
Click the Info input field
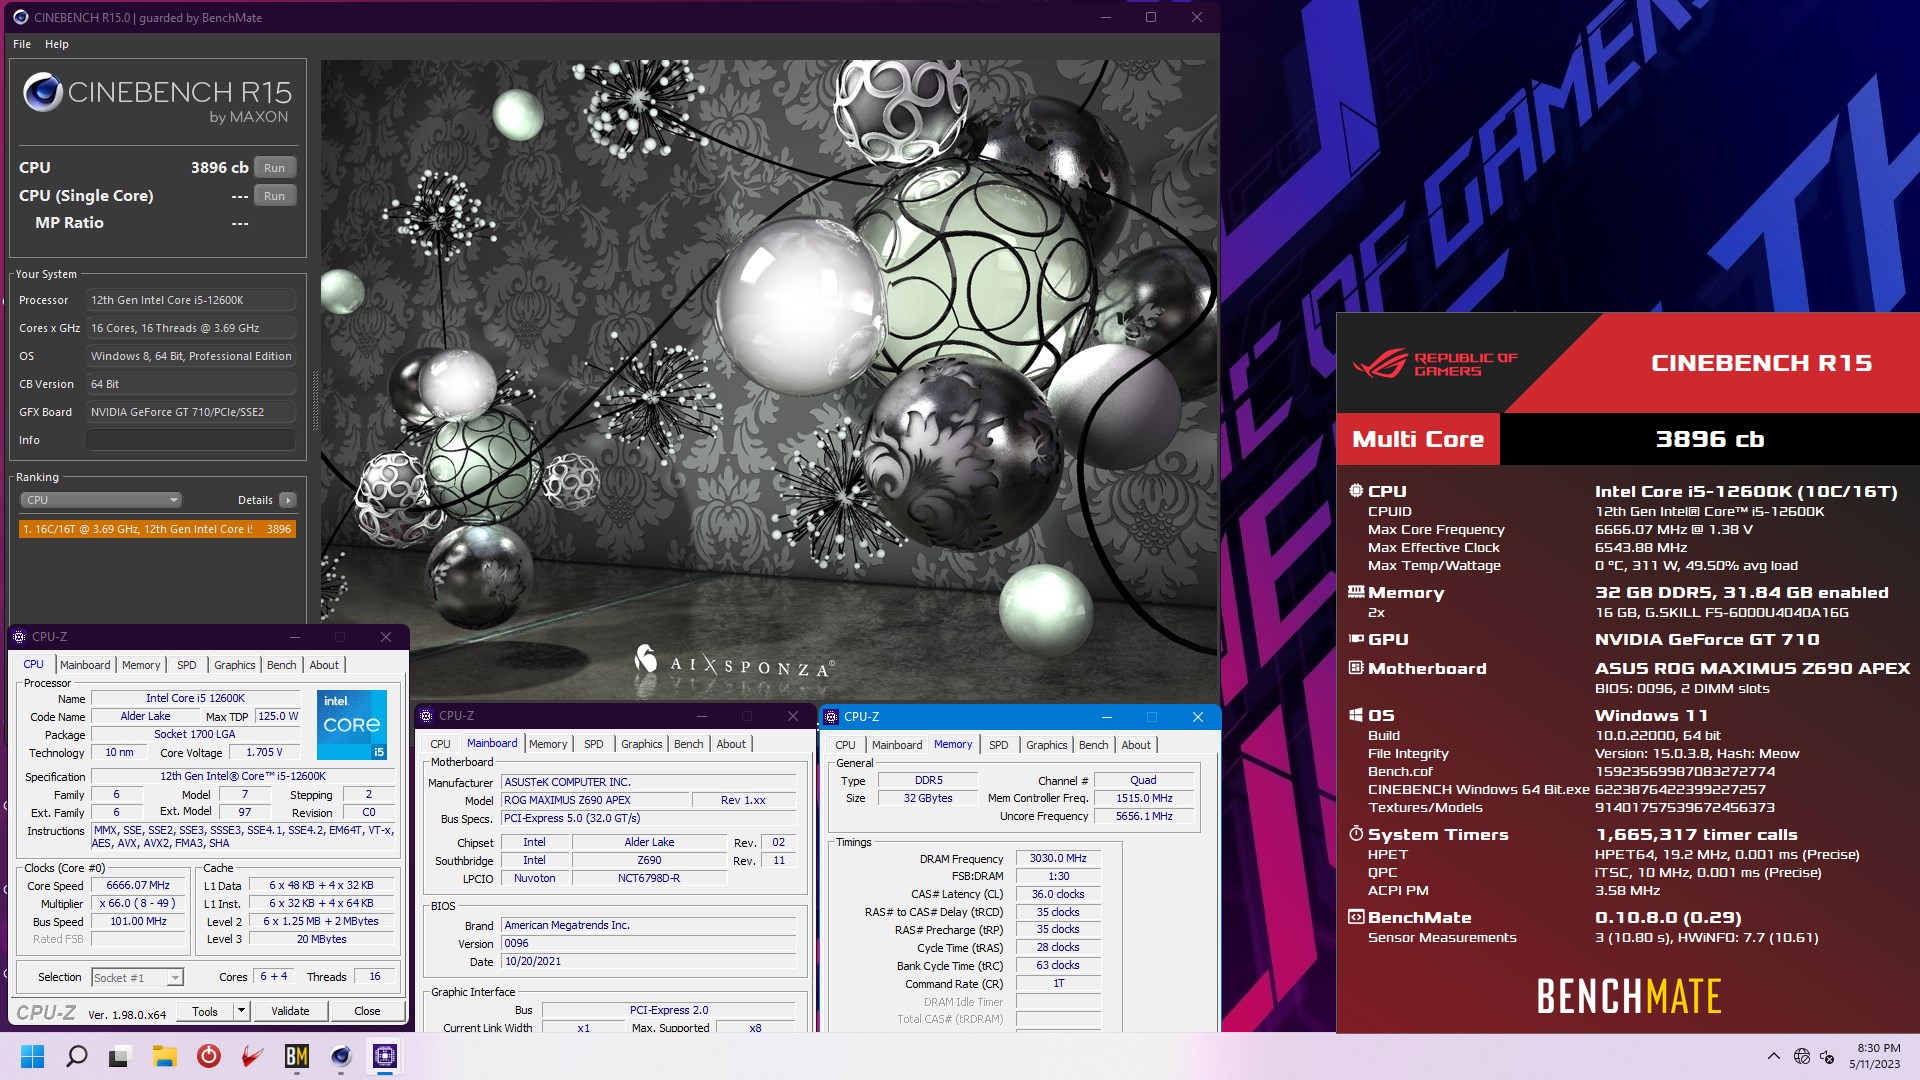(x=190, y=440)
